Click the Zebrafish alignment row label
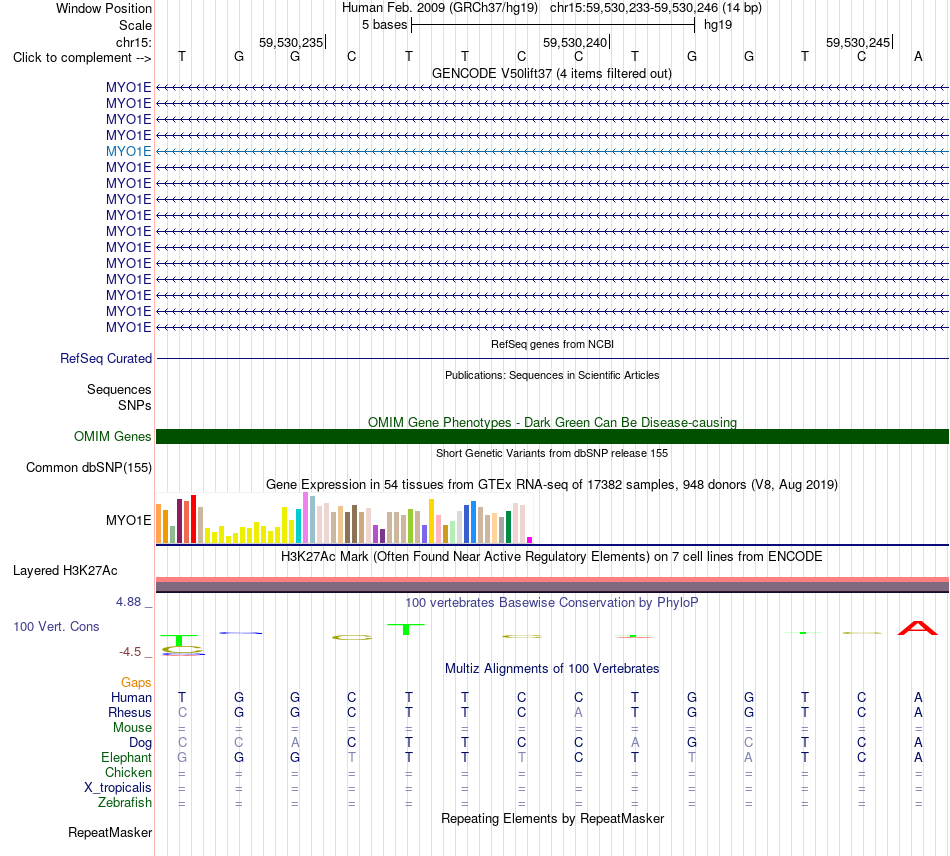Screen dimensions: 950x856 (x=125, y=803)
